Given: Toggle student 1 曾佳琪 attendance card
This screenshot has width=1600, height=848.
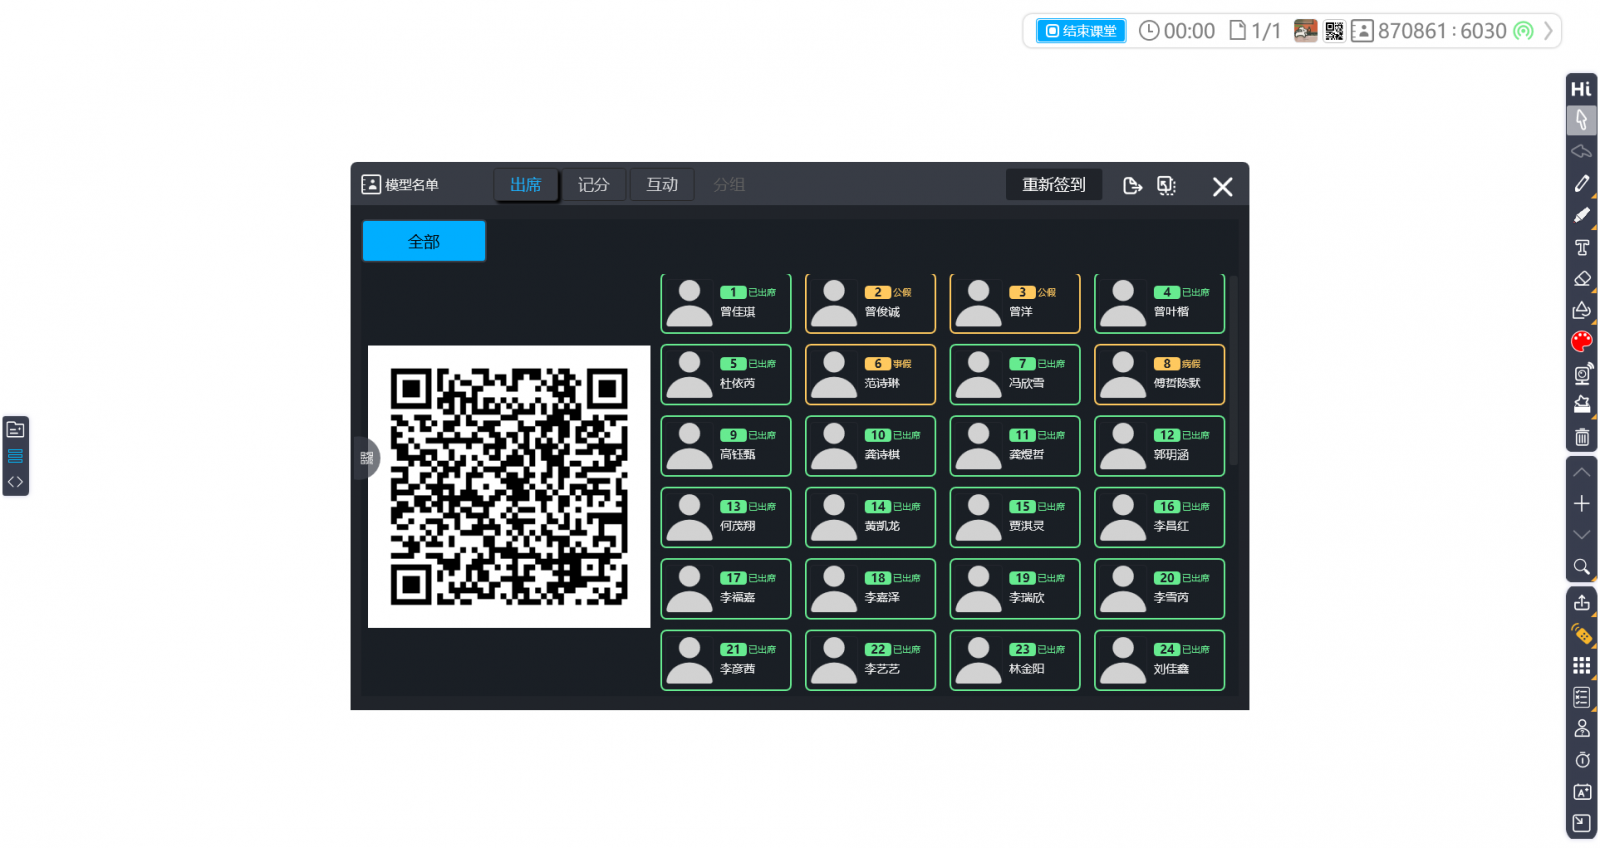Looking at the screenshot, I should [x=725, y=303].
